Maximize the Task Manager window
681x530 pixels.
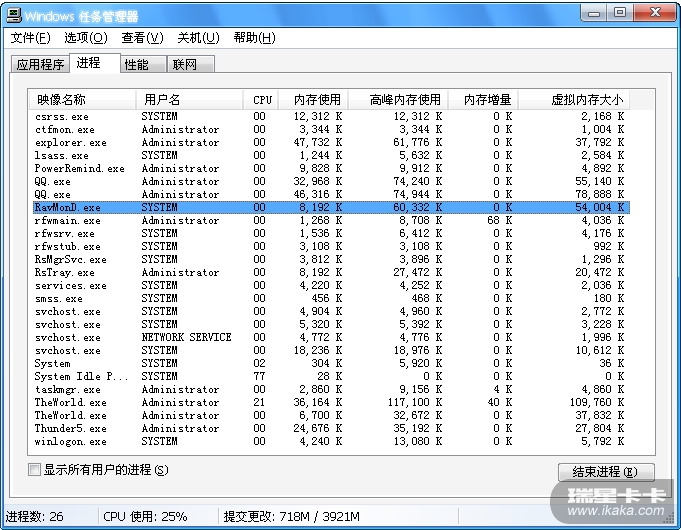pyautogui.click(x=620, y=13)
